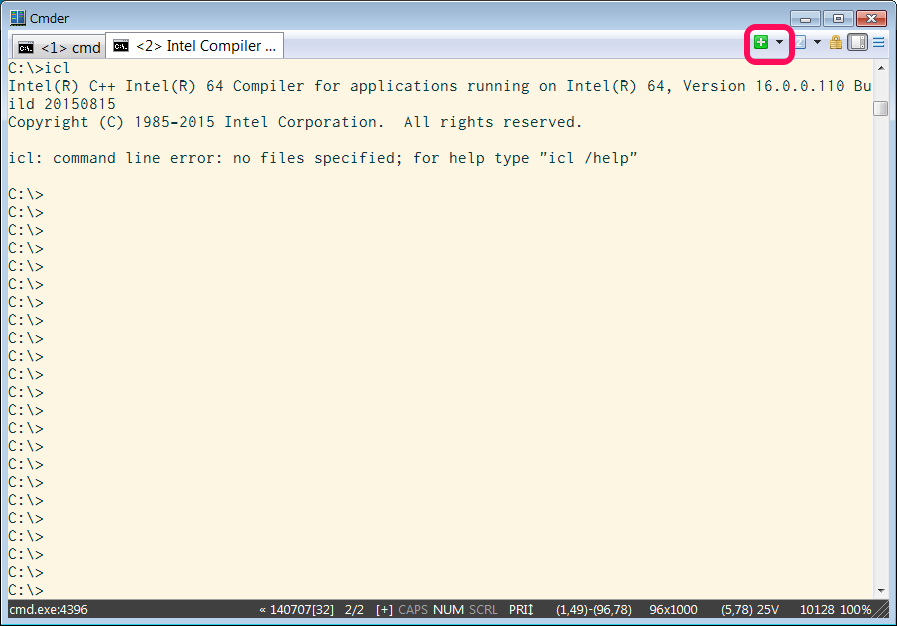Viewport: 897px width, 626px height.
Task: Minimize the Cmder window
Action: (x=805, y=19)
